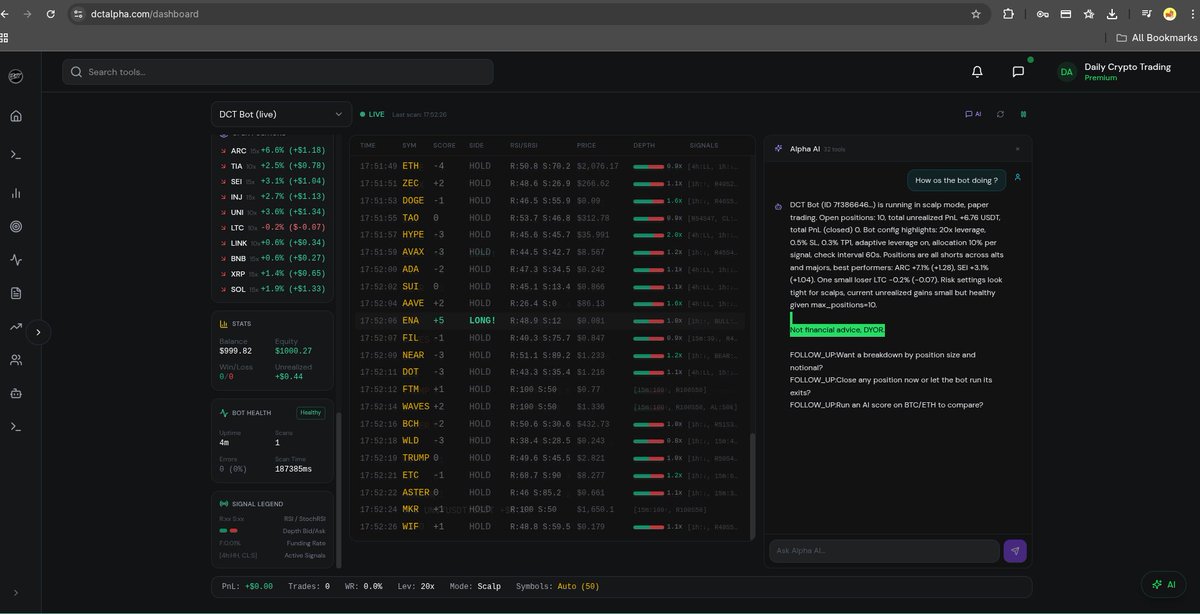
Task: Click the SOL open position row
Action: coord(272,289)
